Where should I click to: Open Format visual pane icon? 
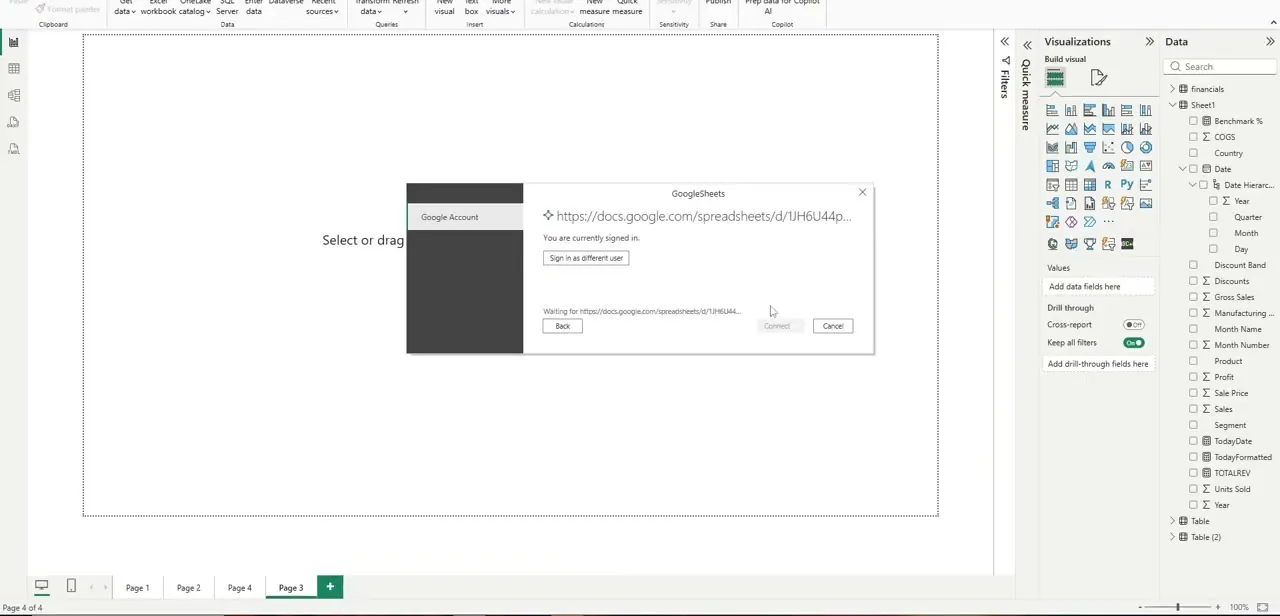point(1099,78)
